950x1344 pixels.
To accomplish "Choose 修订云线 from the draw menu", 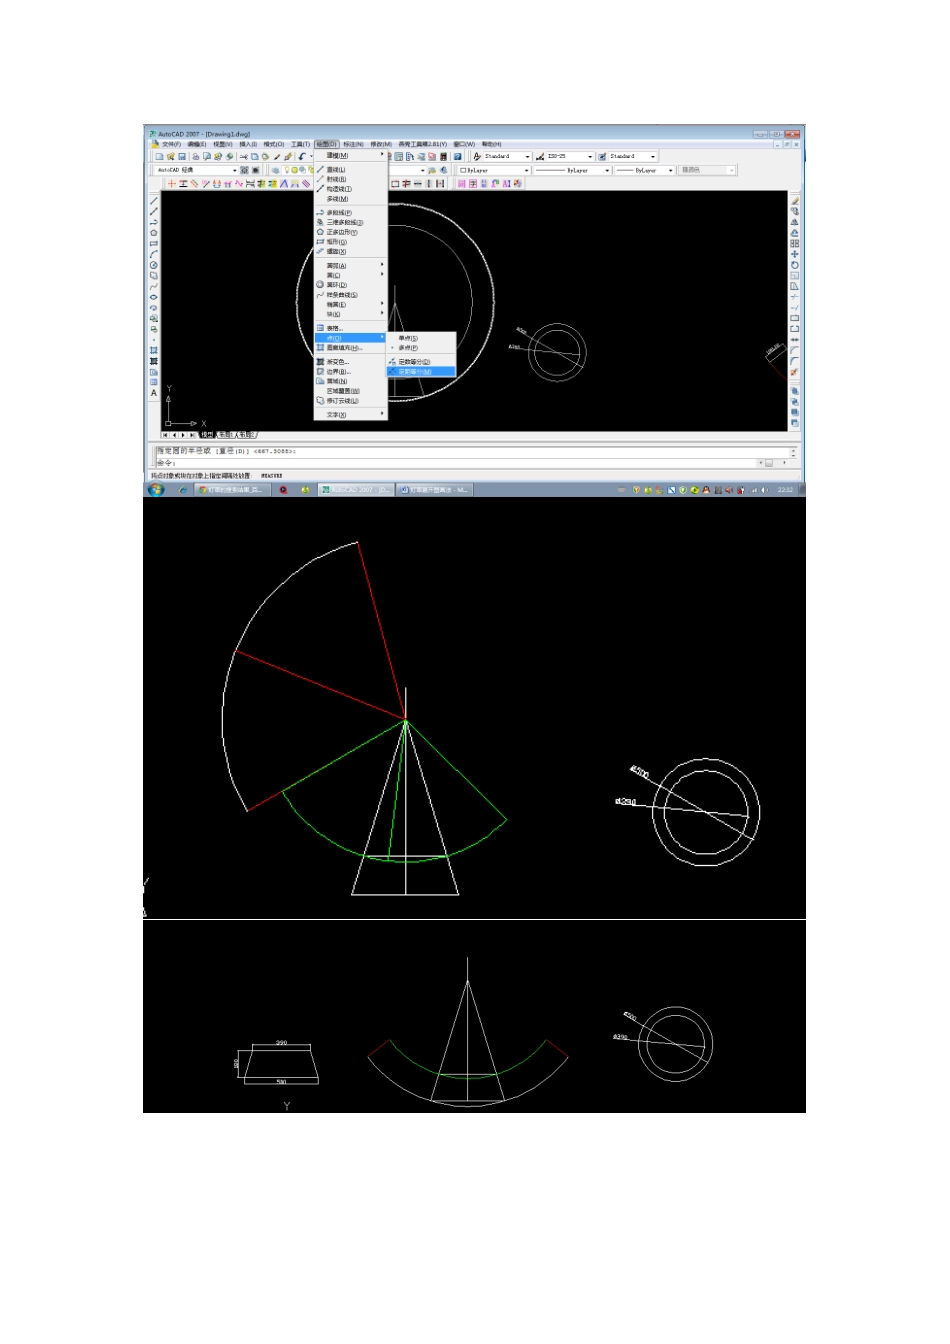I will click(350, 401).
